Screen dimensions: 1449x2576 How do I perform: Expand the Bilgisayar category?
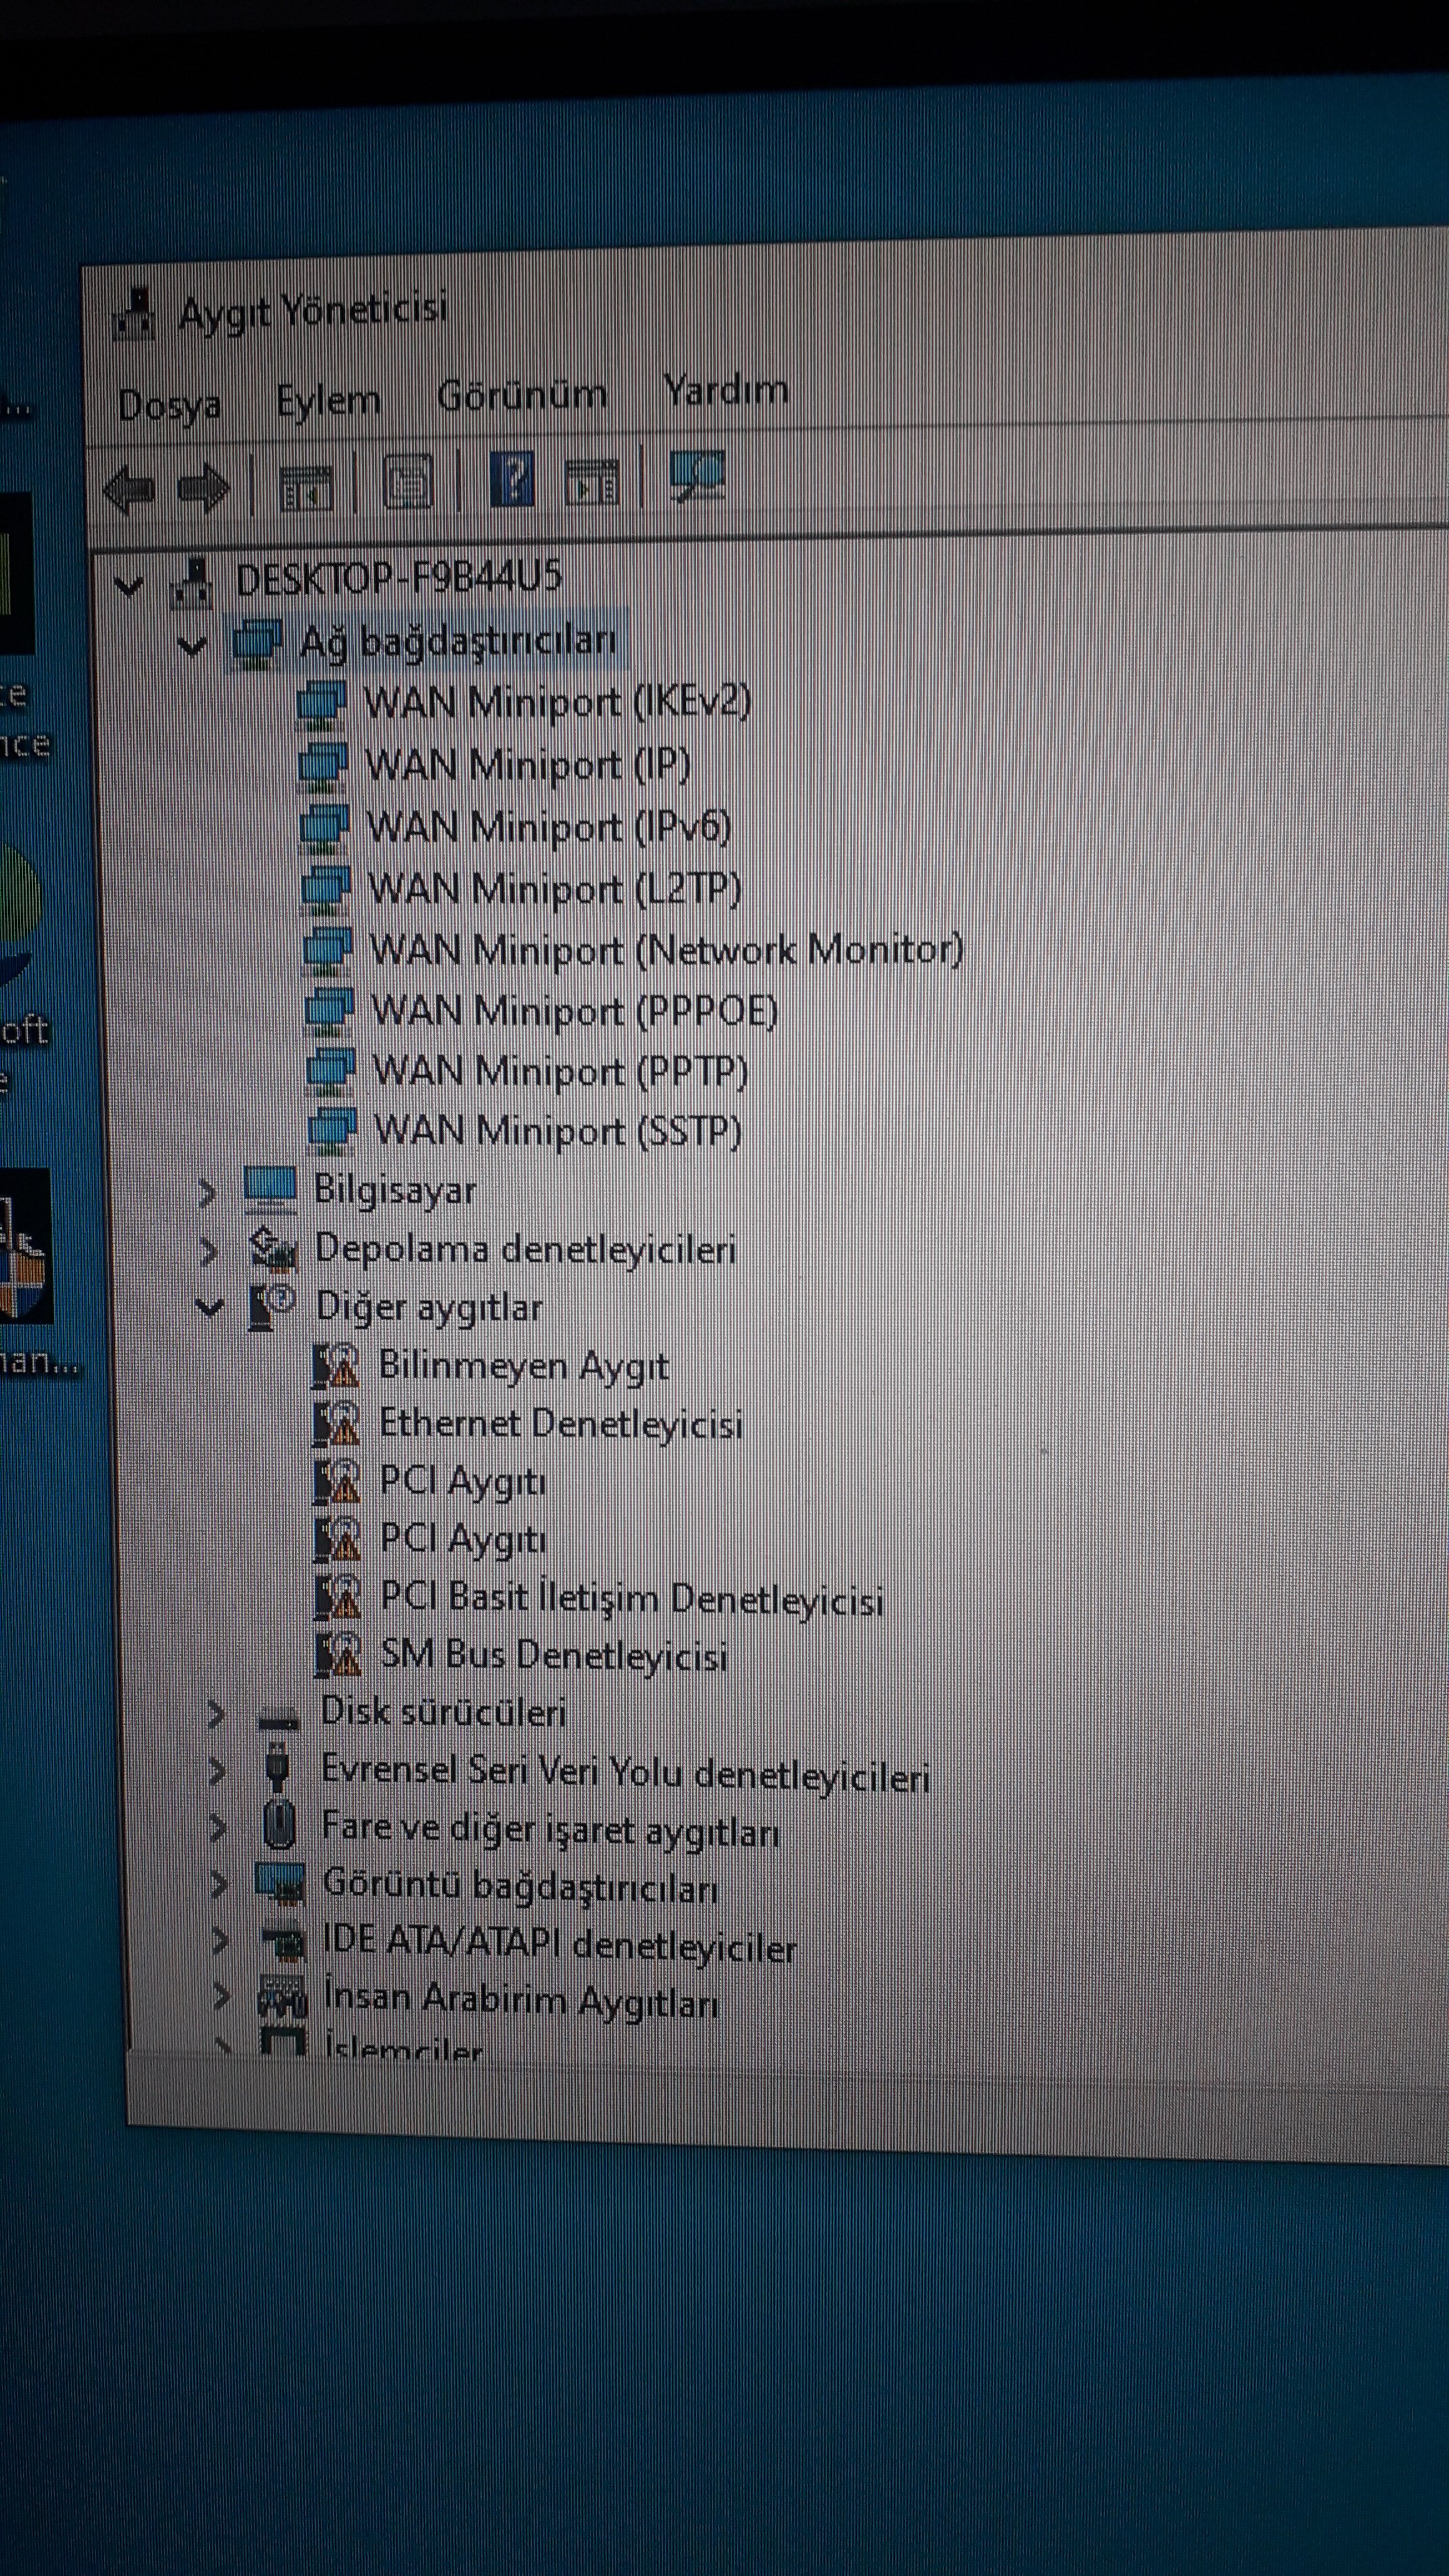(206, 1192)
